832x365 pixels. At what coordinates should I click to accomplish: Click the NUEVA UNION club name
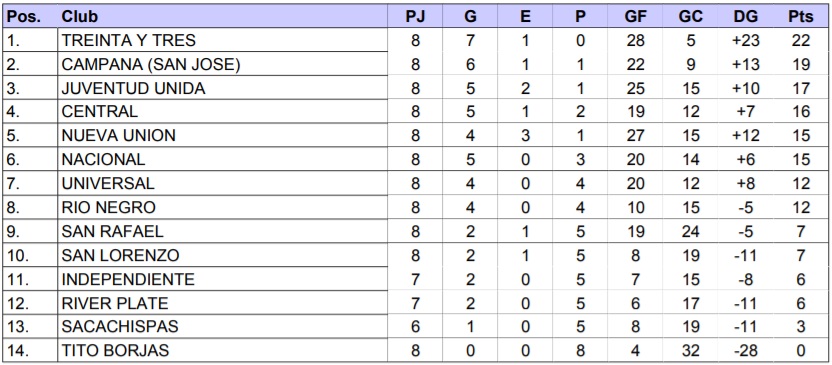coord(118,135)
